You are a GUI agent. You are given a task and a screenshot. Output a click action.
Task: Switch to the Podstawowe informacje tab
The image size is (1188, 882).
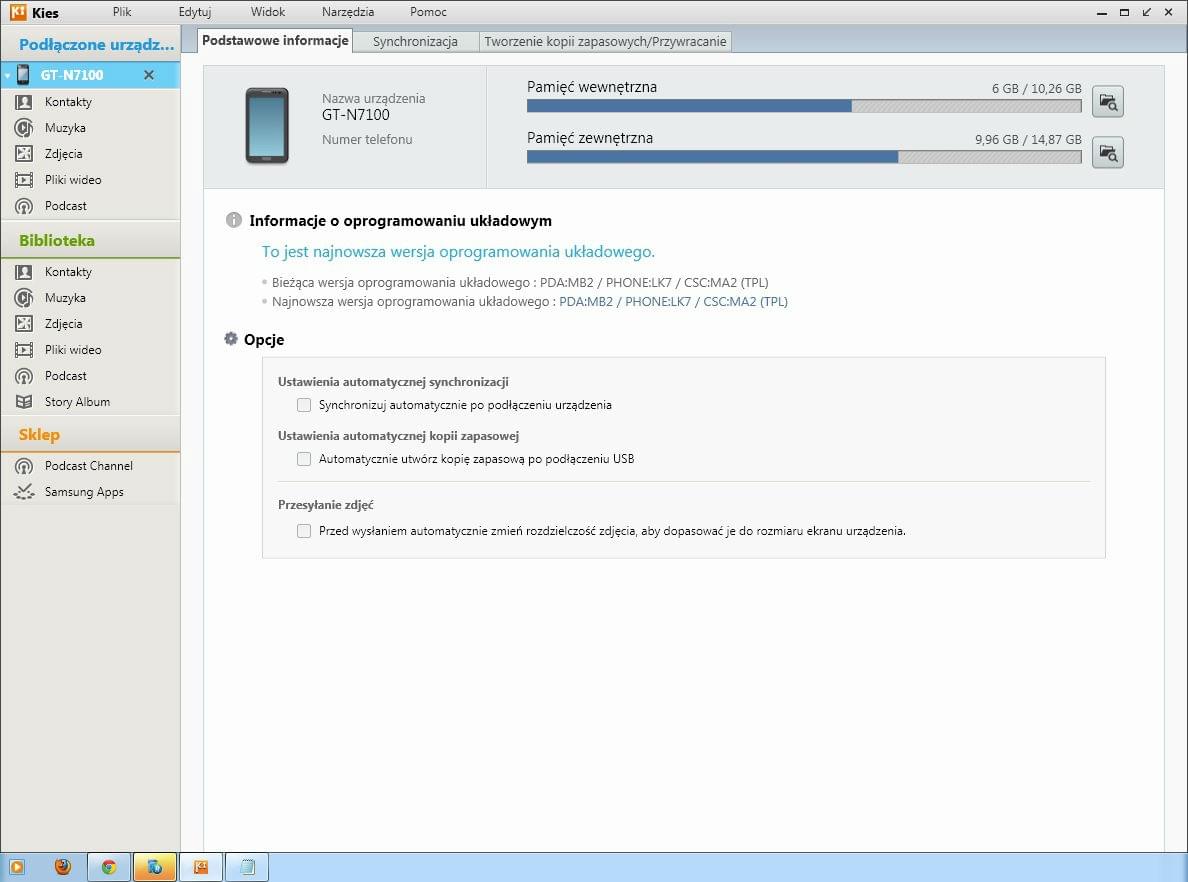click(275, 40)
